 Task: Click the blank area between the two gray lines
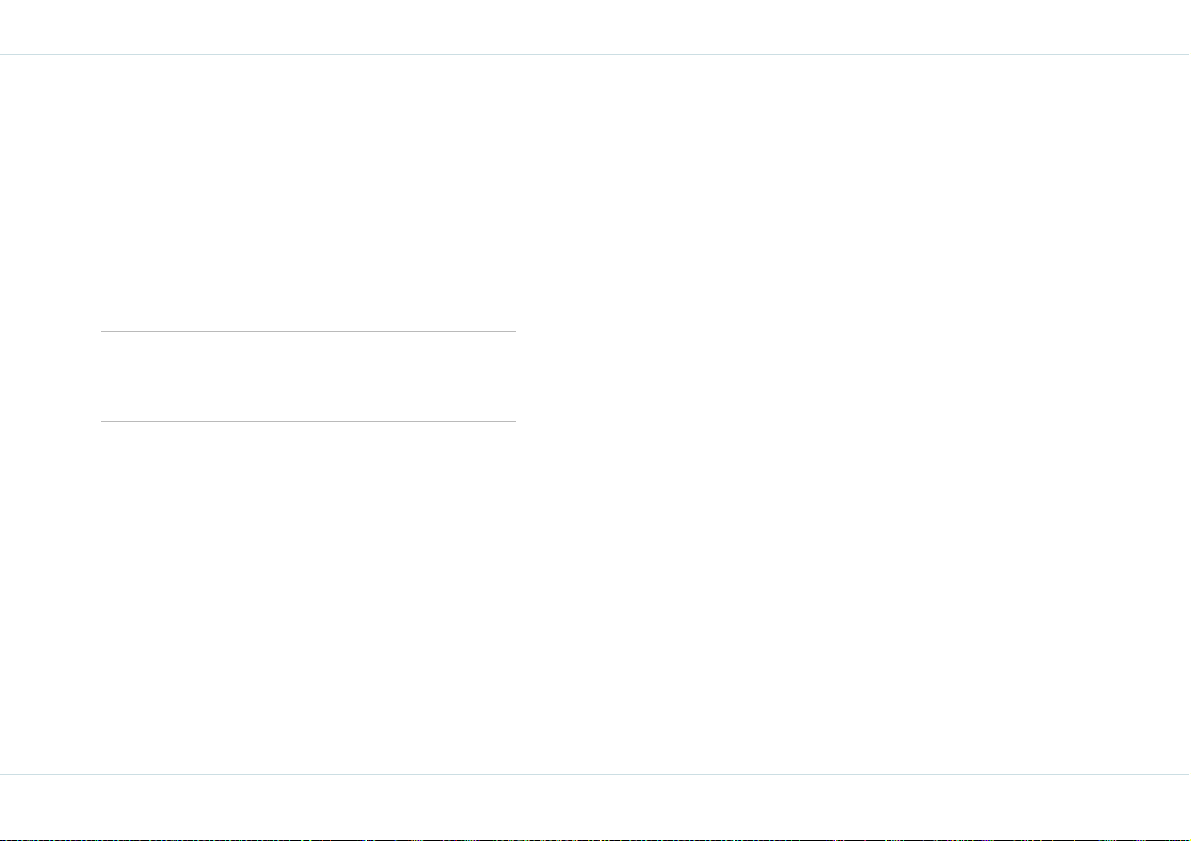pyautogui.click(x=308, y=376)
